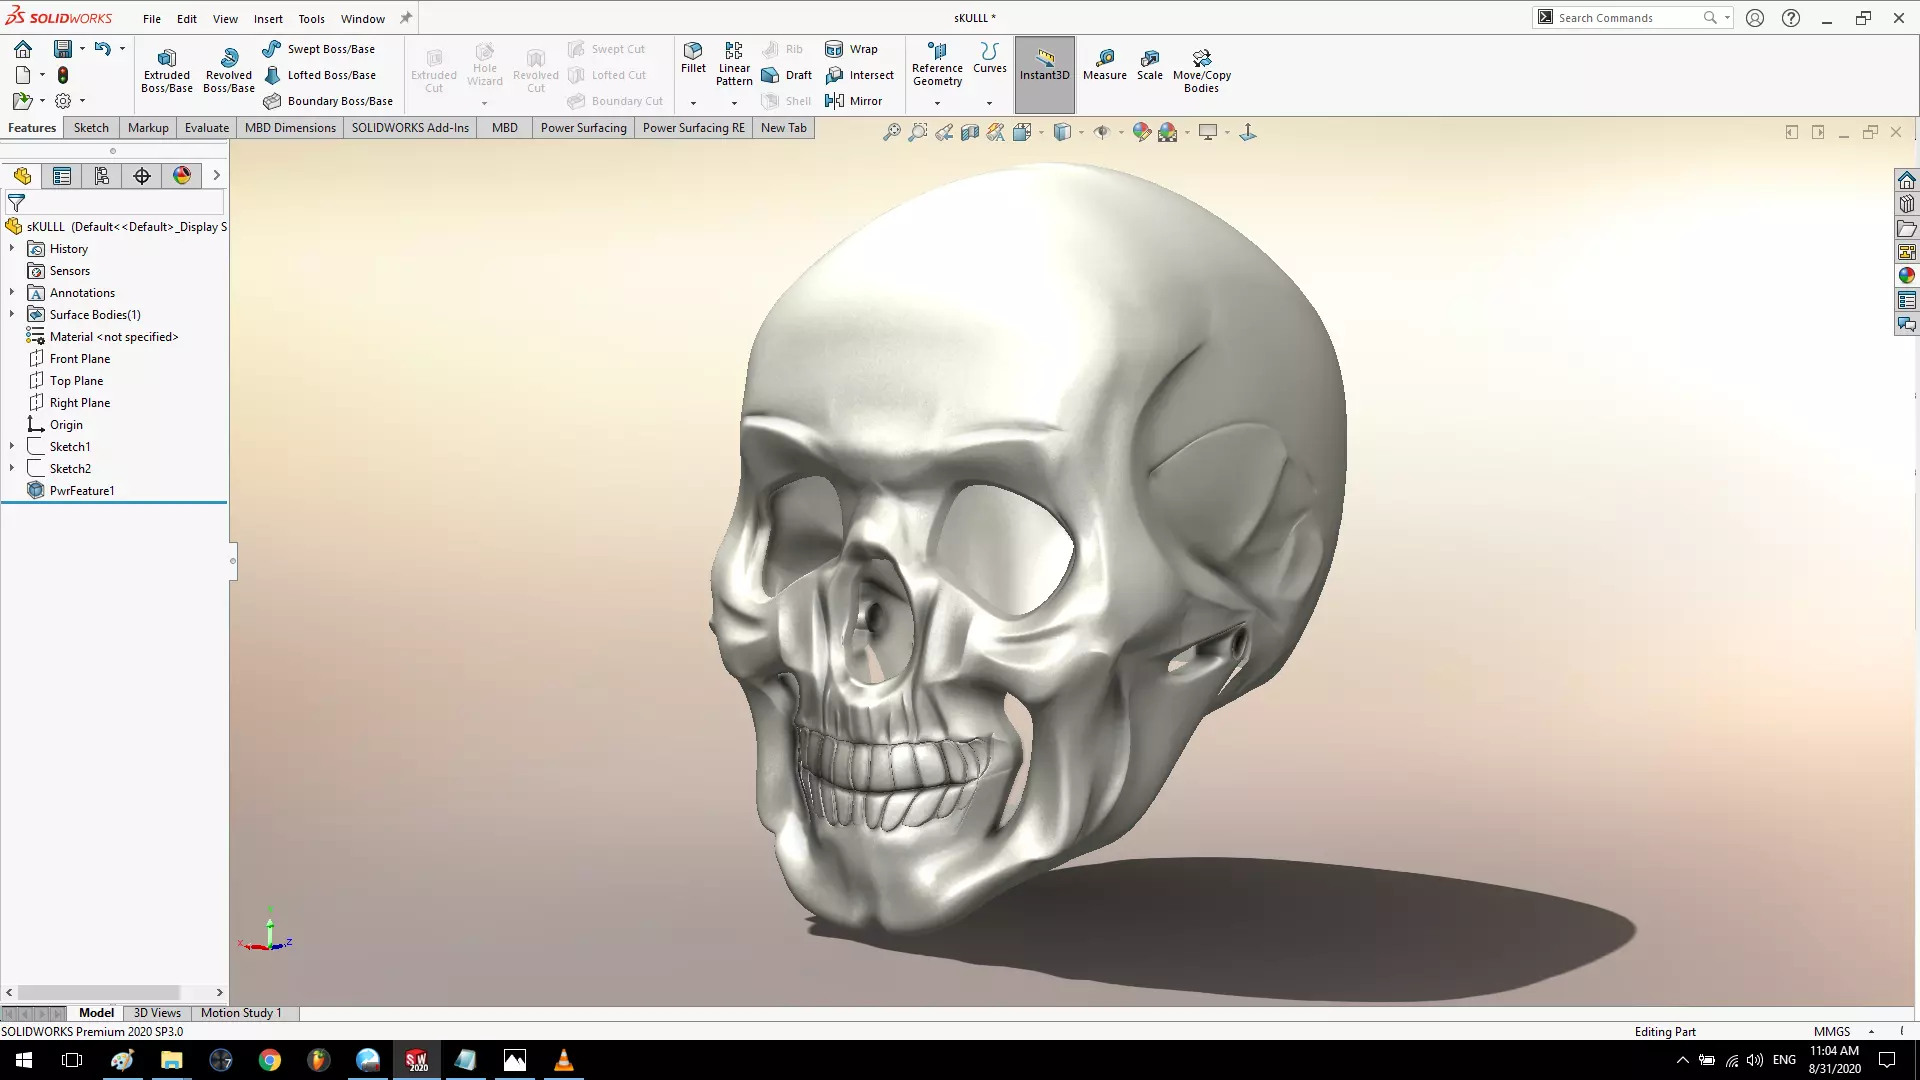1920x1080 pixels.
Task: Use the Intersect tool
Action: pos(860,75)
